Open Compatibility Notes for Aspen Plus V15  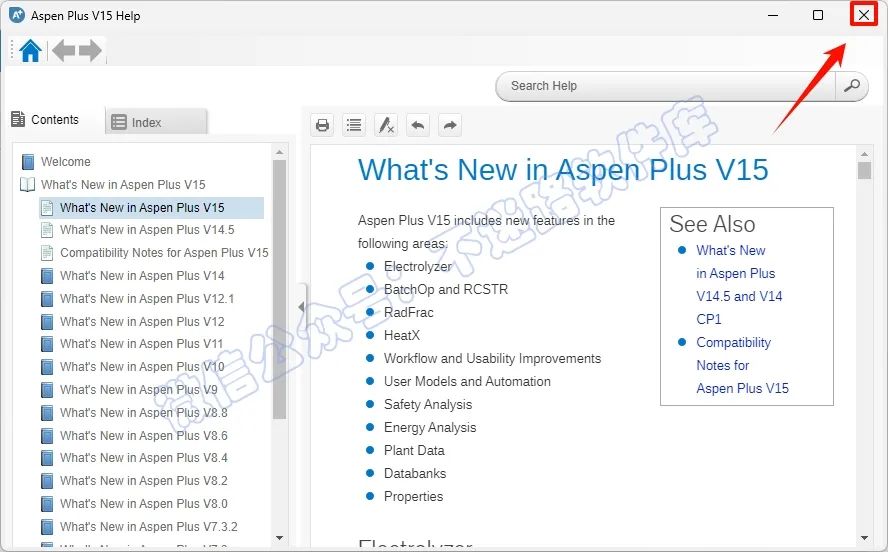[164, 253]
